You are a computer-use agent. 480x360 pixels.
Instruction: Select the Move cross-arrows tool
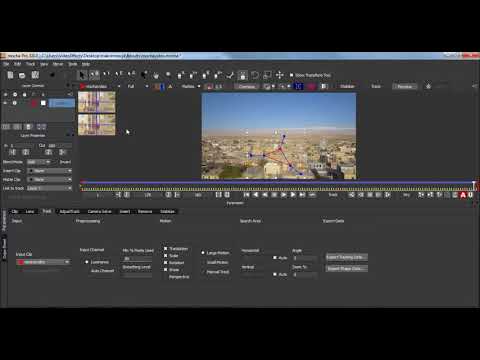[279, 75]
